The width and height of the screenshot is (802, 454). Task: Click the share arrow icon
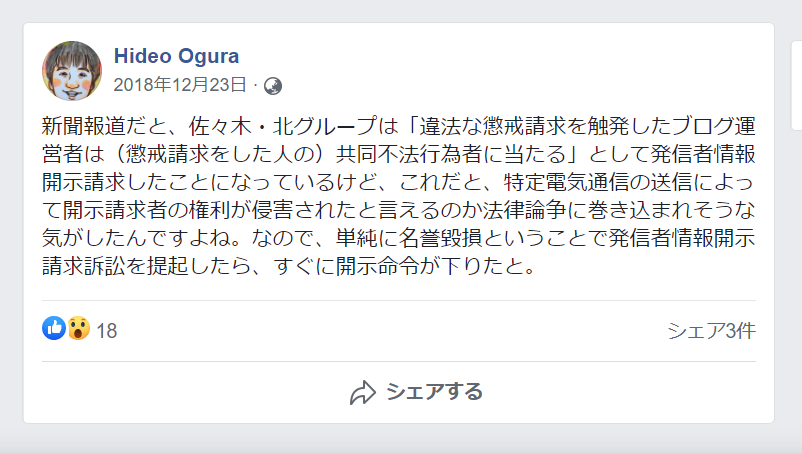pos(362,392)
